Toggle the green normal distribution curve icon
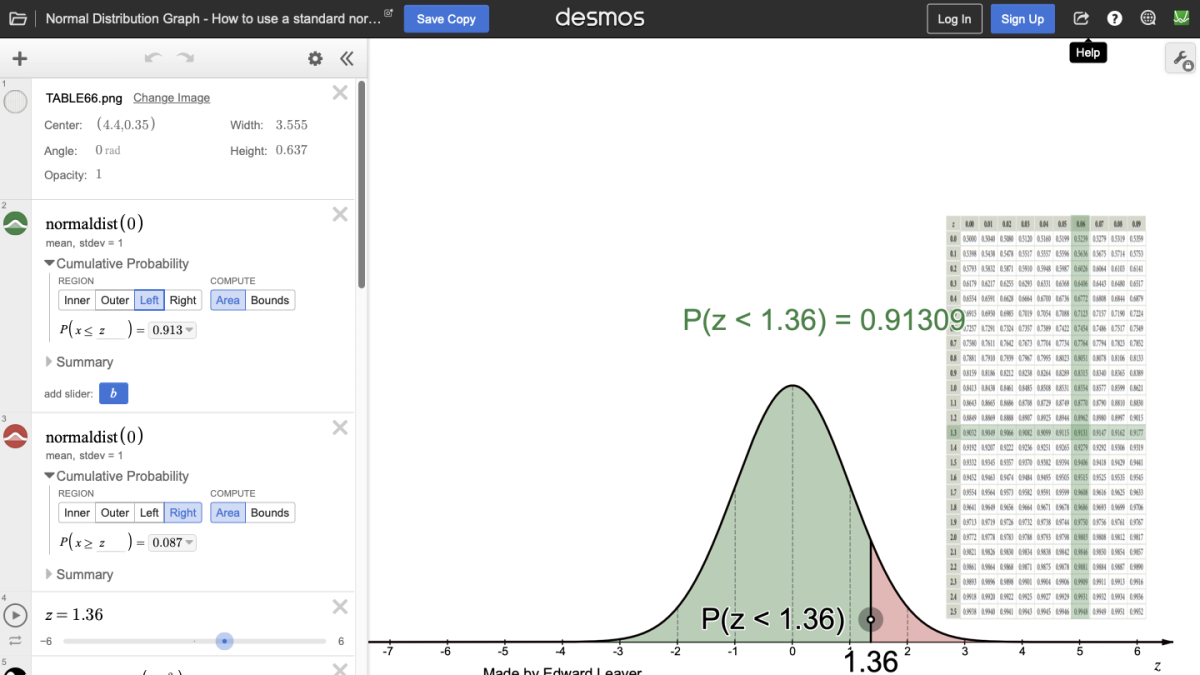1200x675 pixels. tap(16, 223)
